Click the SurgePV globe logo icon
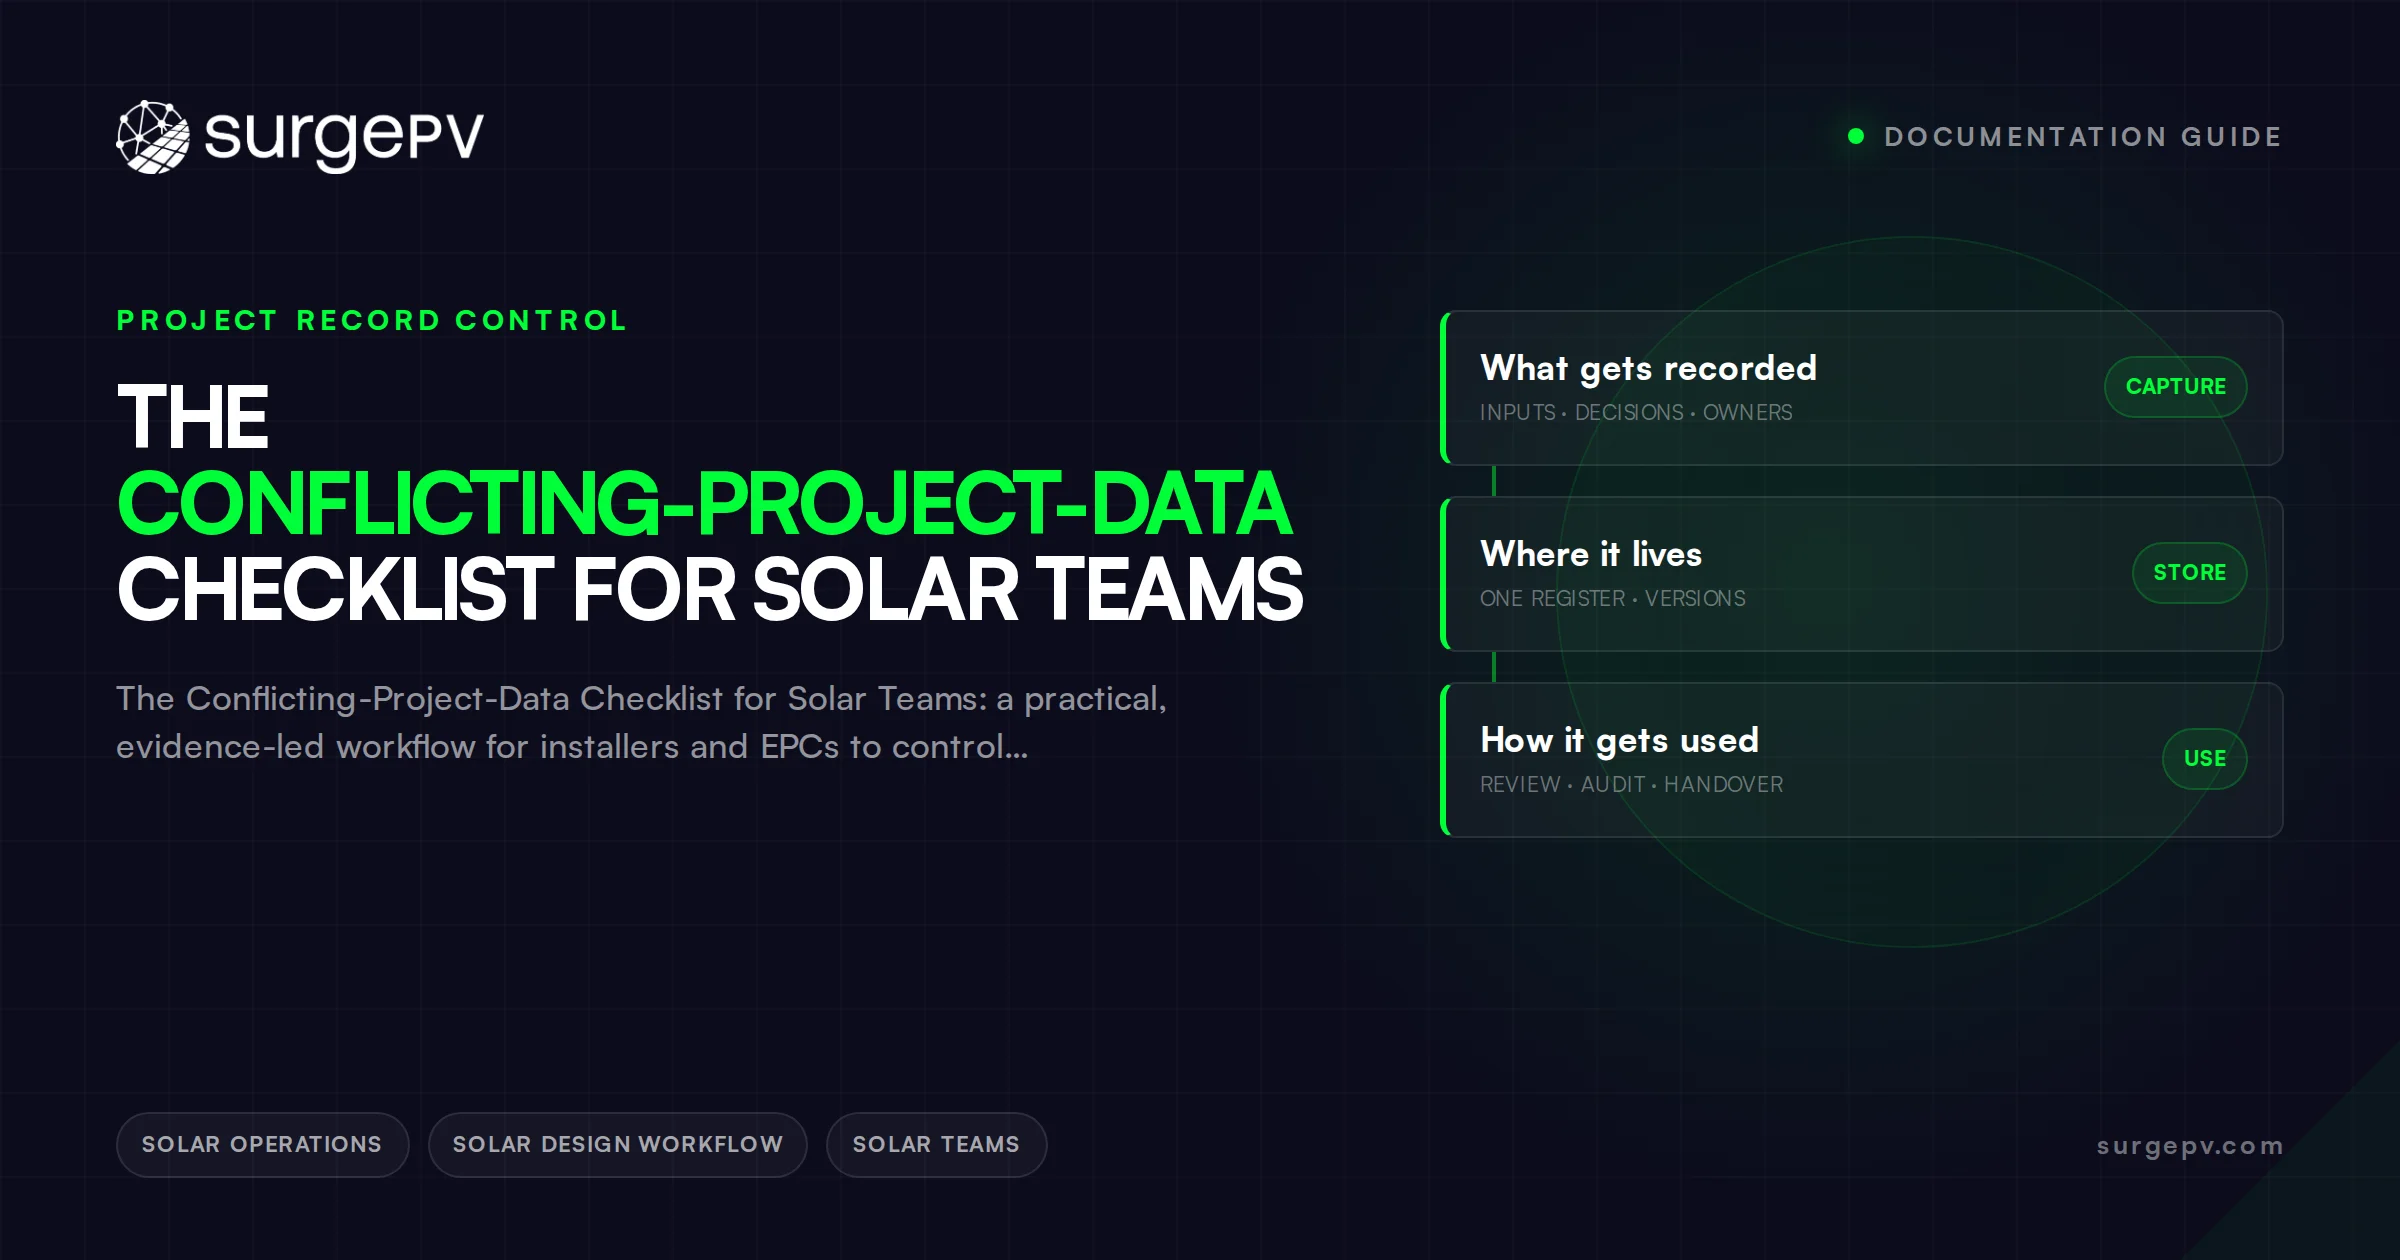 [x=153, y=137]
